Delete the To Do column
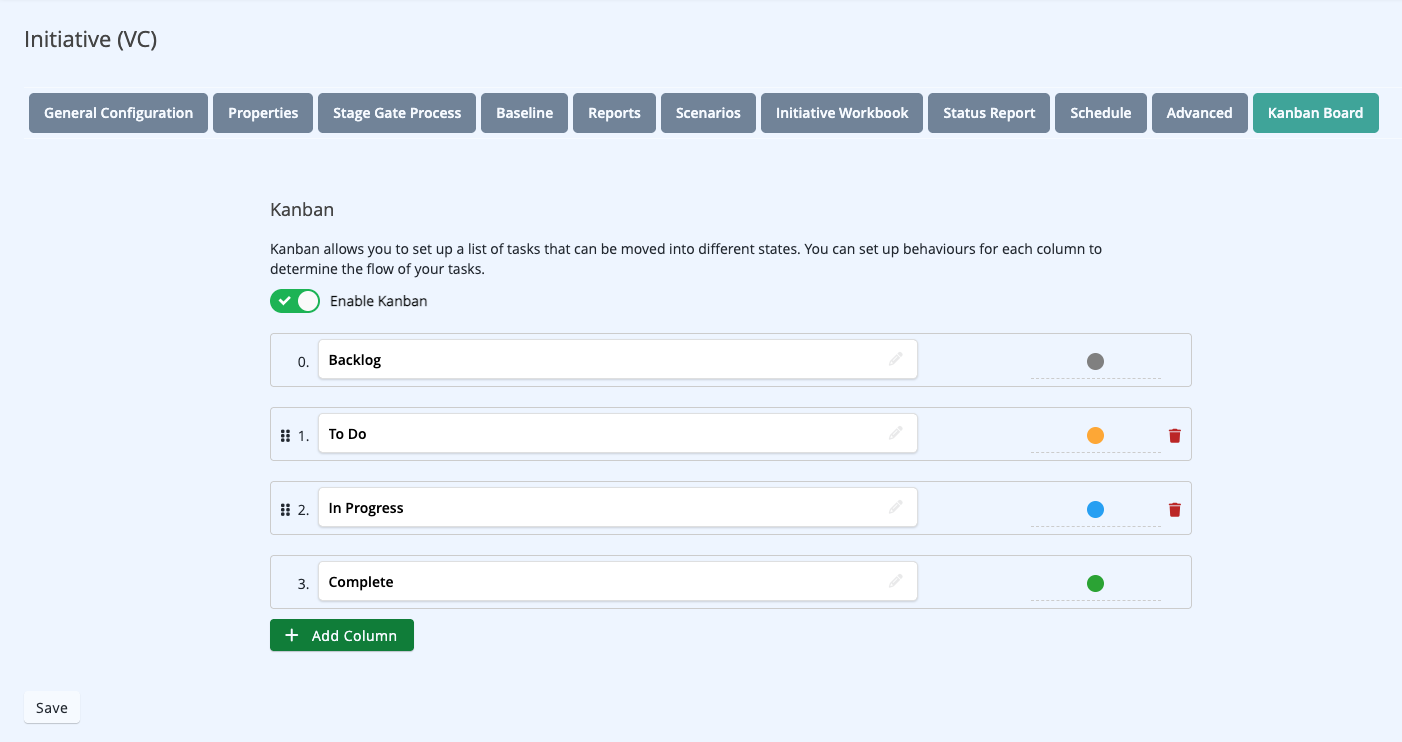 [x=1175, y=436]
